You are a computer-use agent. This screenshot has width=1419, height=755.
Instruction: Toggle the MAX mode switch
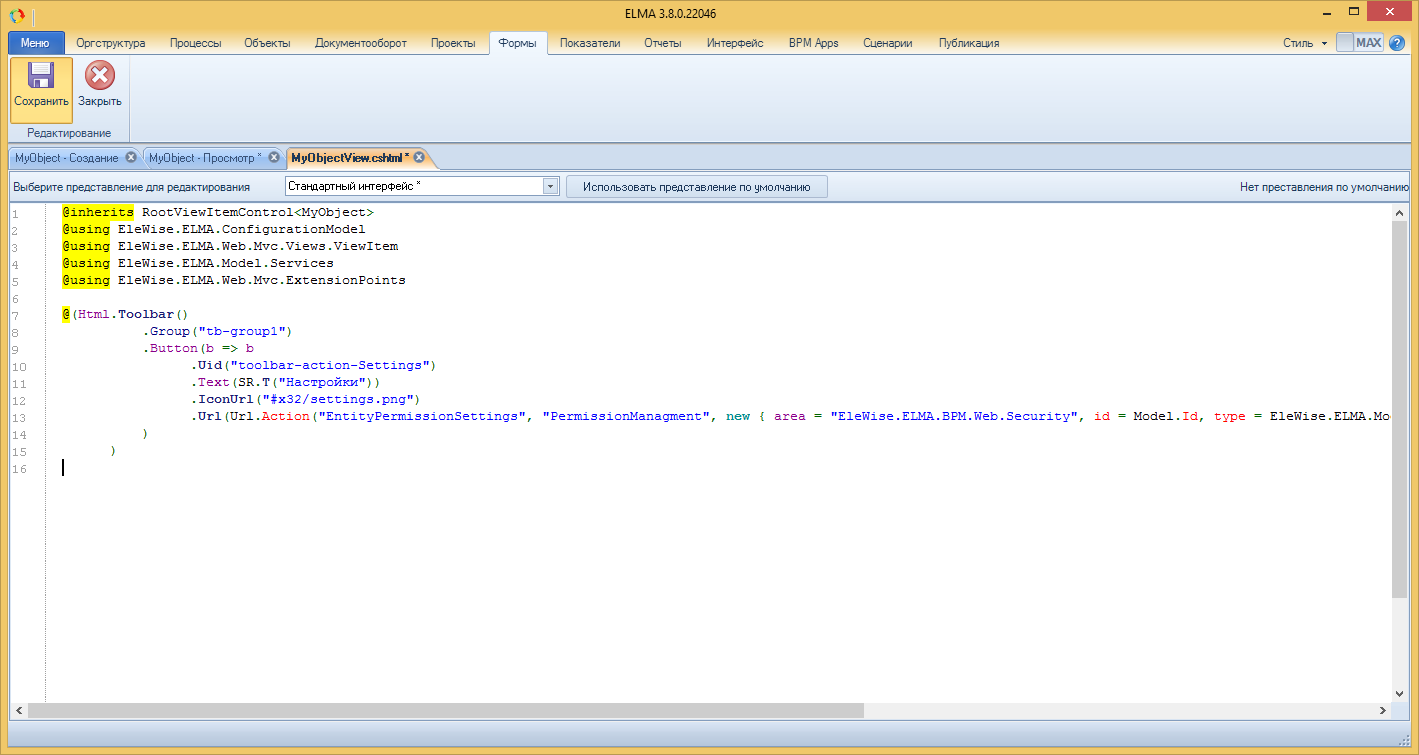pyautogui.click(x=1359, y=43)
